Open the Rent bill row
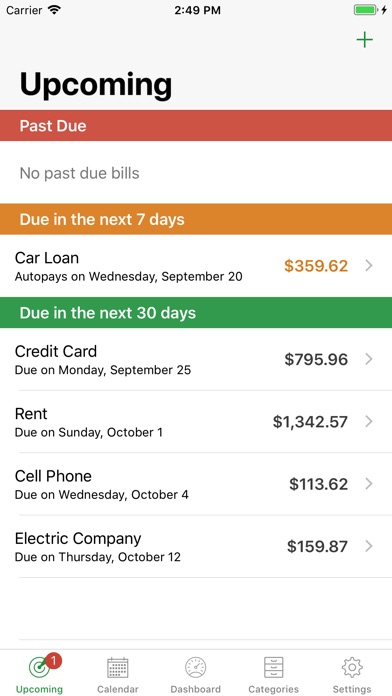The height and width of the screenshot is (696, 392). 196,422
